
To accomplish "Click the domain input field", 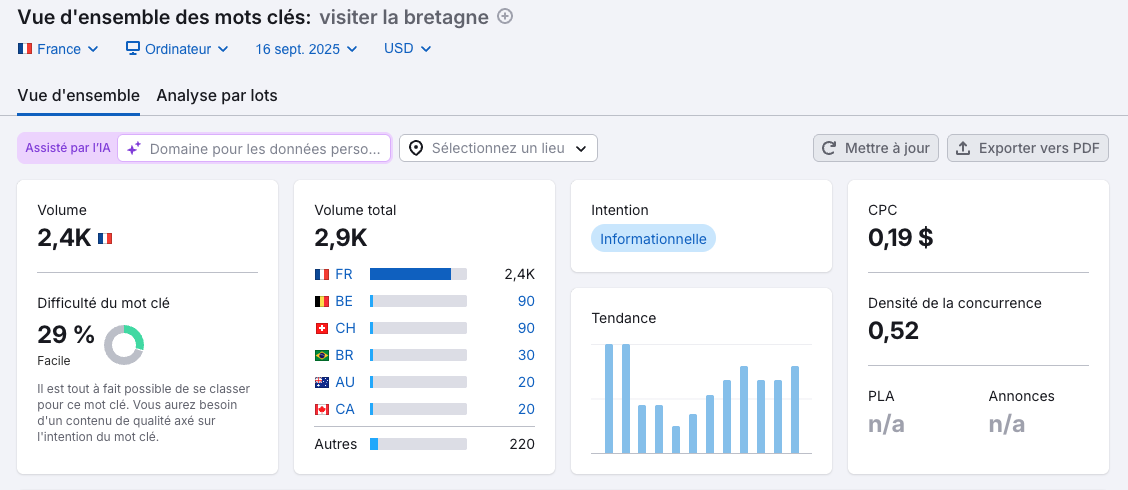I will coord(265,148).
